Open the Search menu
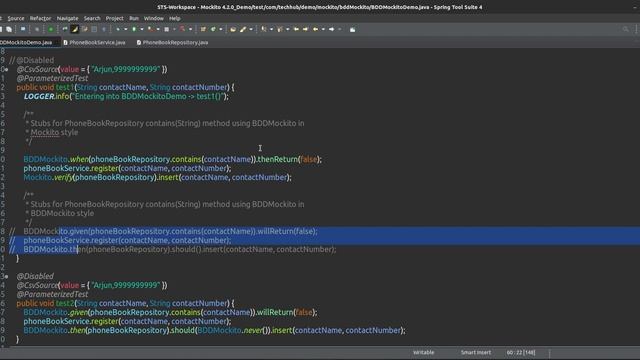Image resolution: width=640 pixels, height=360 pixels. pos(92,18)
